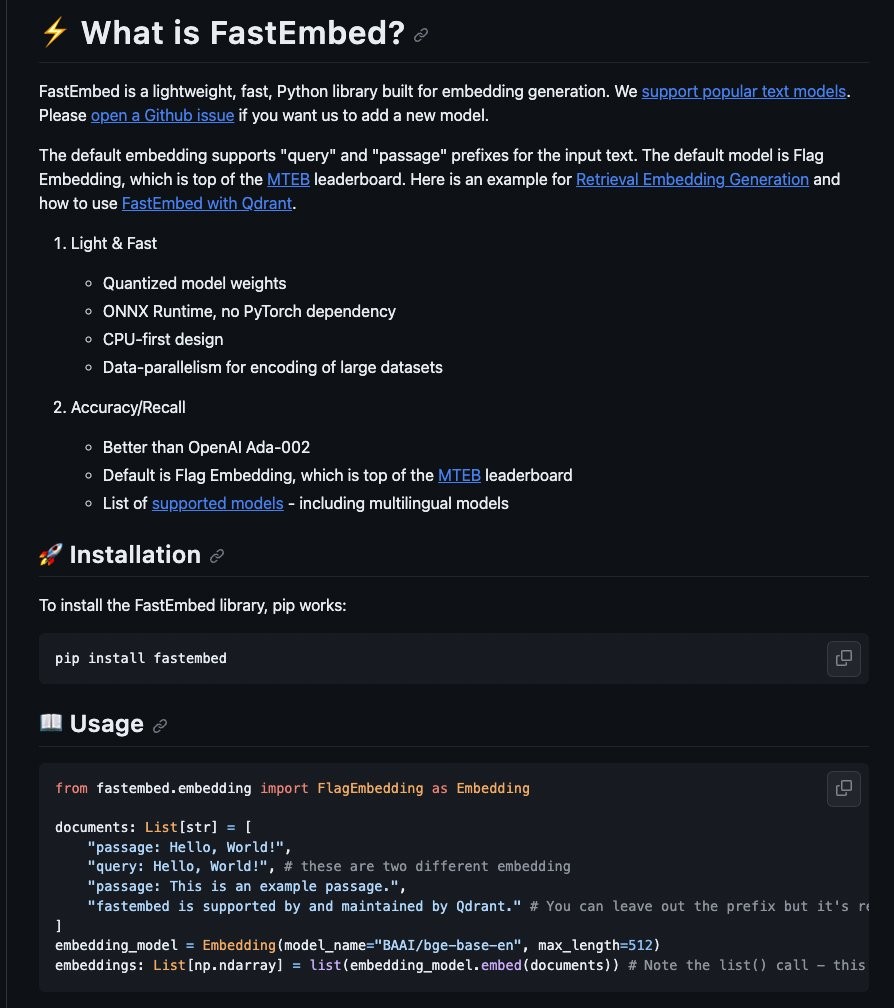Open the MTEB leaderboard link in the intro paragraph
This screenshot has height=1008, width=894.
pos(288,179)
